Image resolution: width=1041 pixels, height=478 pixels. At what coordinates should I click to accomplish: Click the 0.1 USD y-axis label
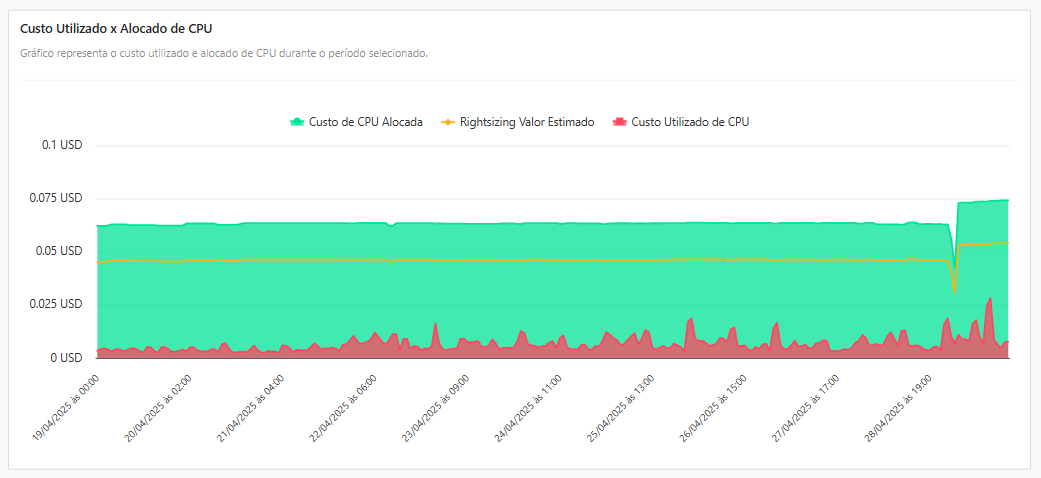(x=62, y=145)
